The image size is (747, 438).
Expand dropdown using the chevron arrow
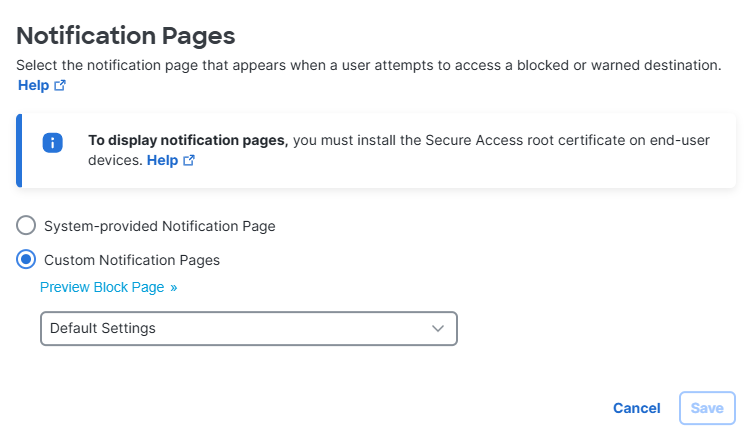(x=438, y=328)
